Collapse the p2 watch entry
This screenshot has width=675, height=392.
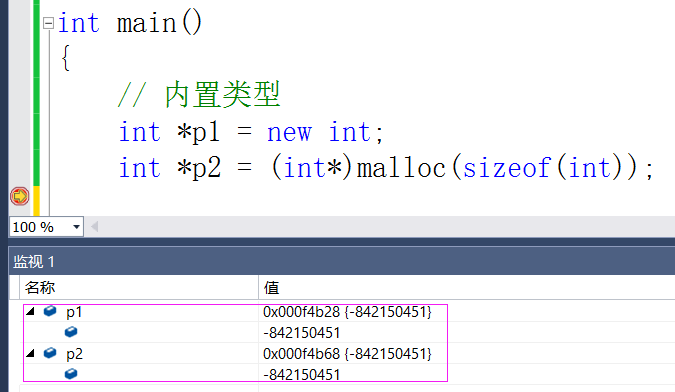[30, 354]
